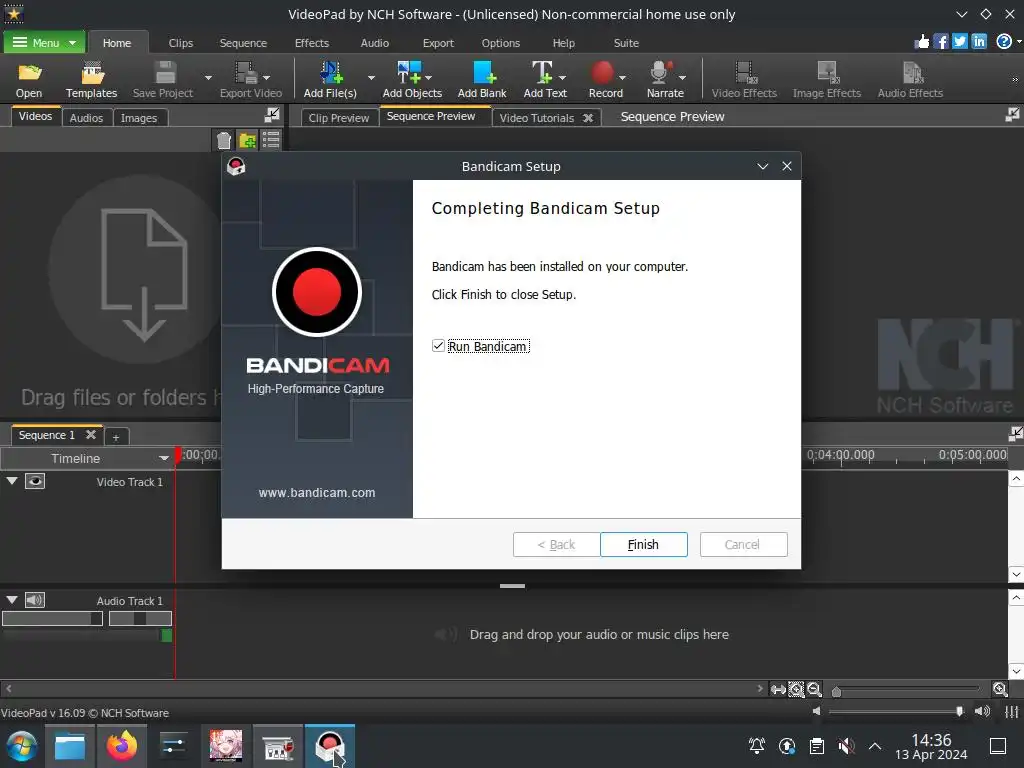Click the Add Objects icon
This screenshot has height=768, width=1024.
412,80
